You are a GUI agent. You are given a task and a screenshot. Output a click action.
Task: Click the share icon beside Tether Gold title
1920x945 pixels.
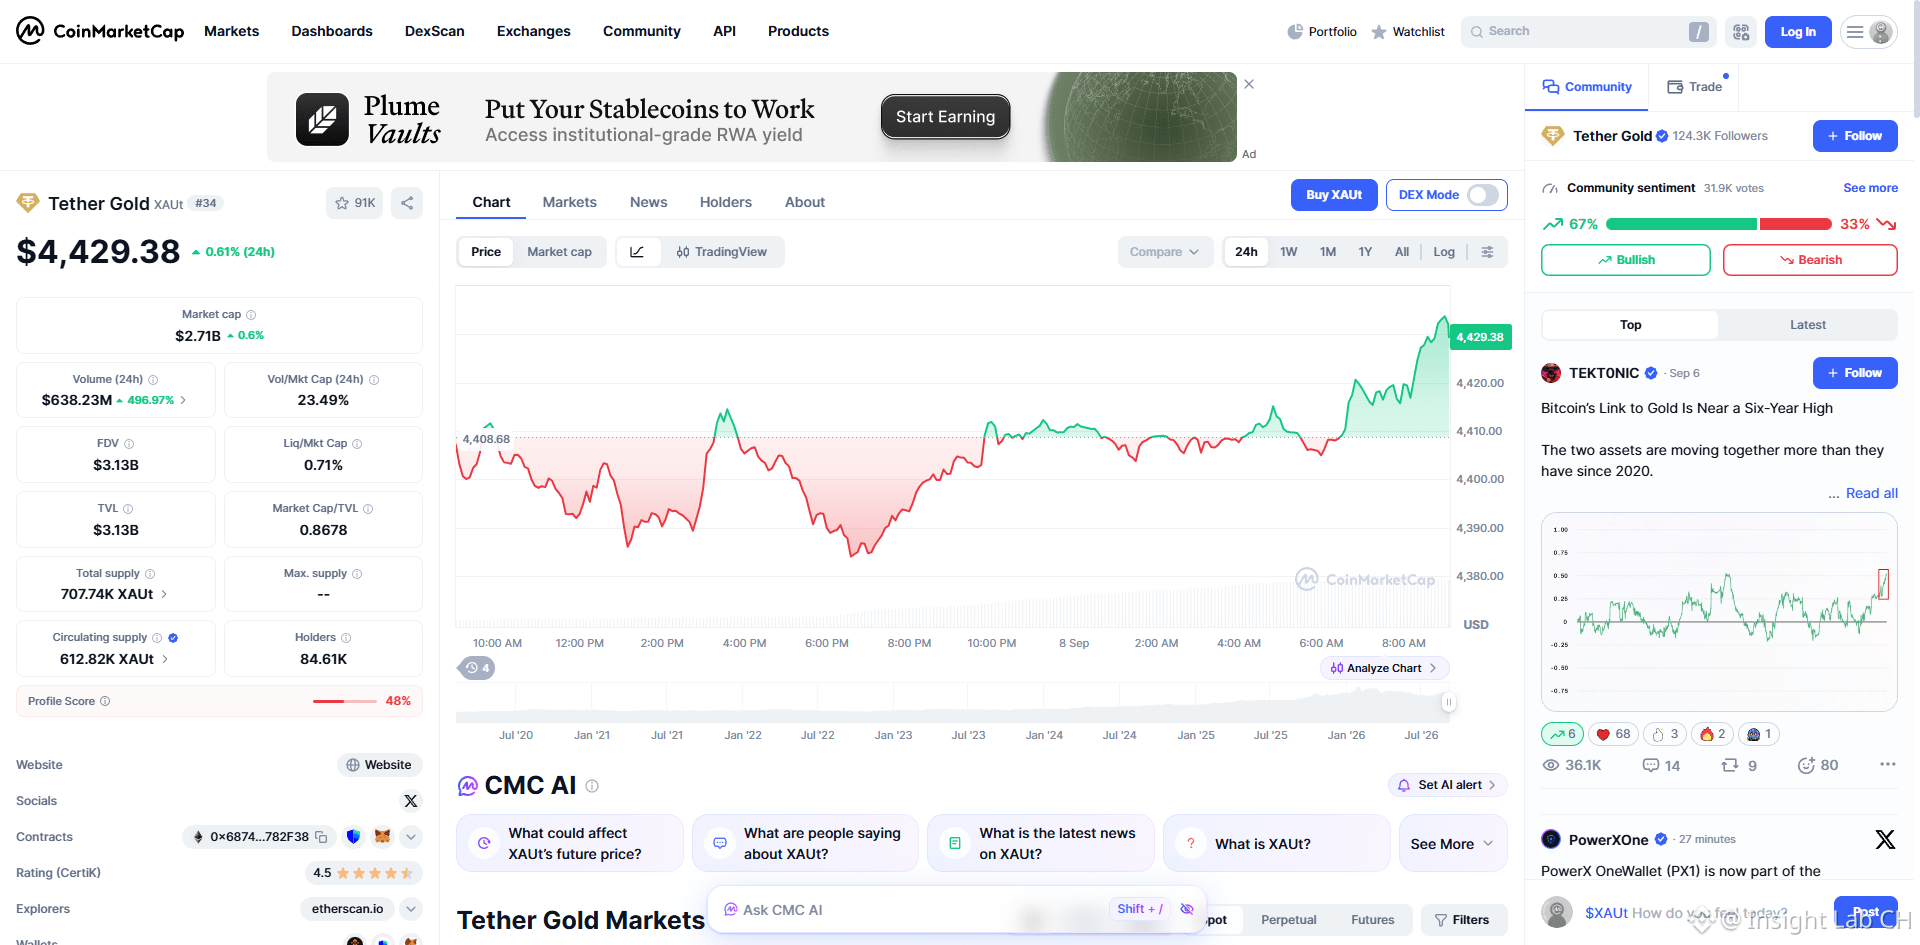[407, 203]
